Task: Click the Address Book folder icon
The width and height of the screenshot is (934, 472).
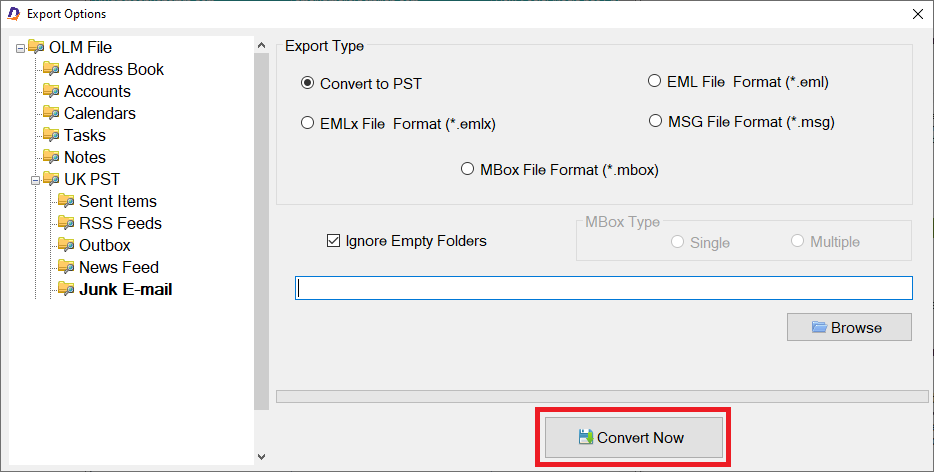Action: coord(51,69)
